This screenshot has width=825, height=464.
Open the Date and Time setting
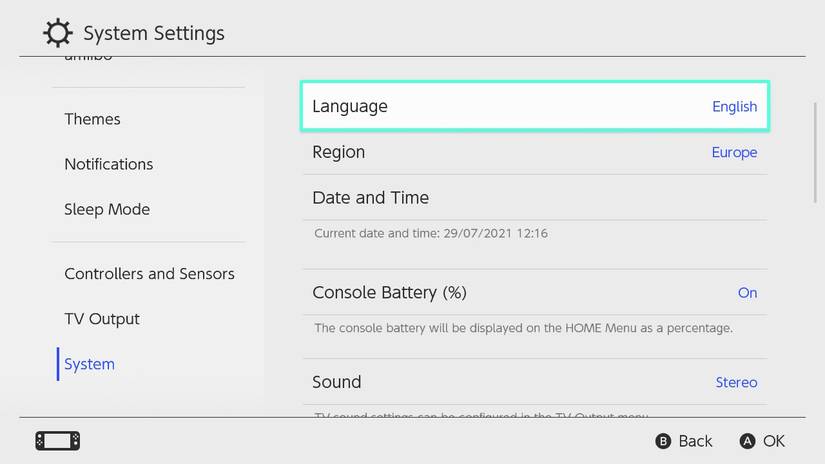(371, 198)
